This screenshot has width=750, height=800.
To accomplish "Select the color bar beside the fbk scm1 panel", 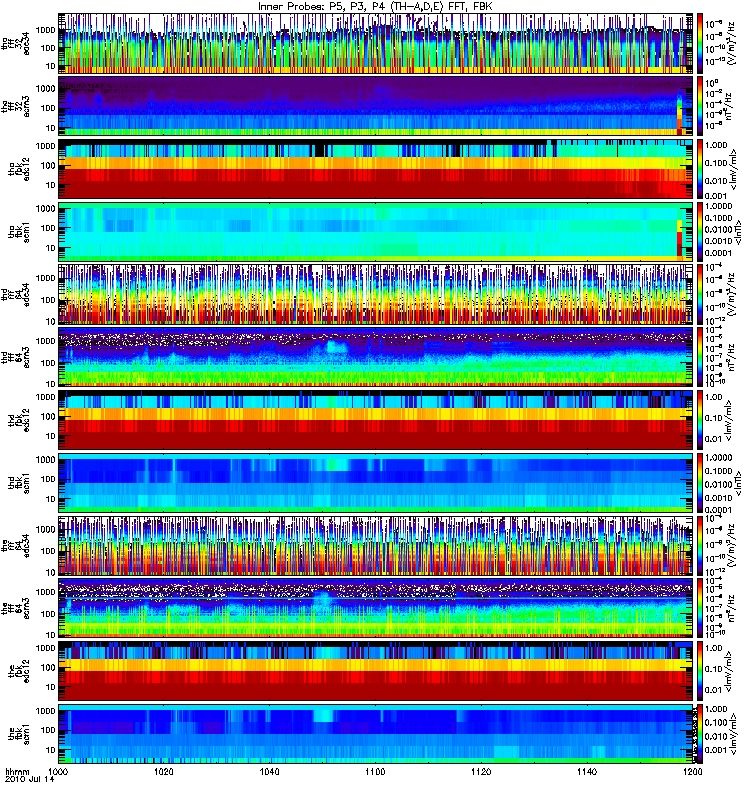I will click(x=699, y=734).
